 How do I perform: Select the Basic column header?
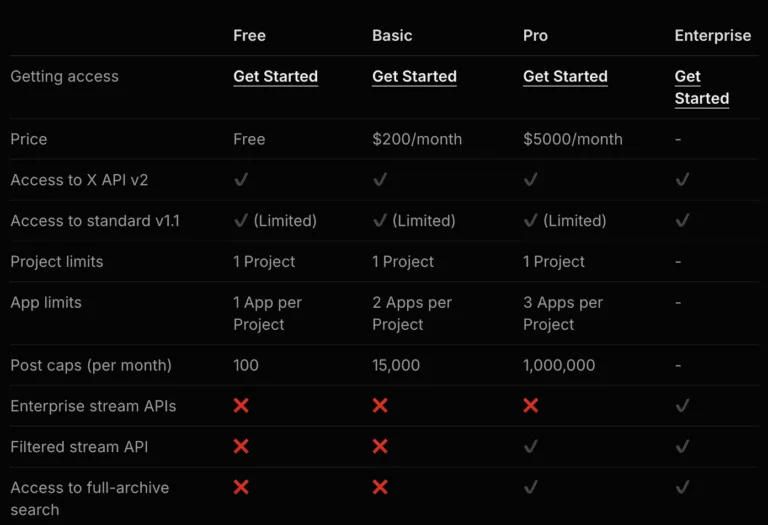click(x=392, y=35)
